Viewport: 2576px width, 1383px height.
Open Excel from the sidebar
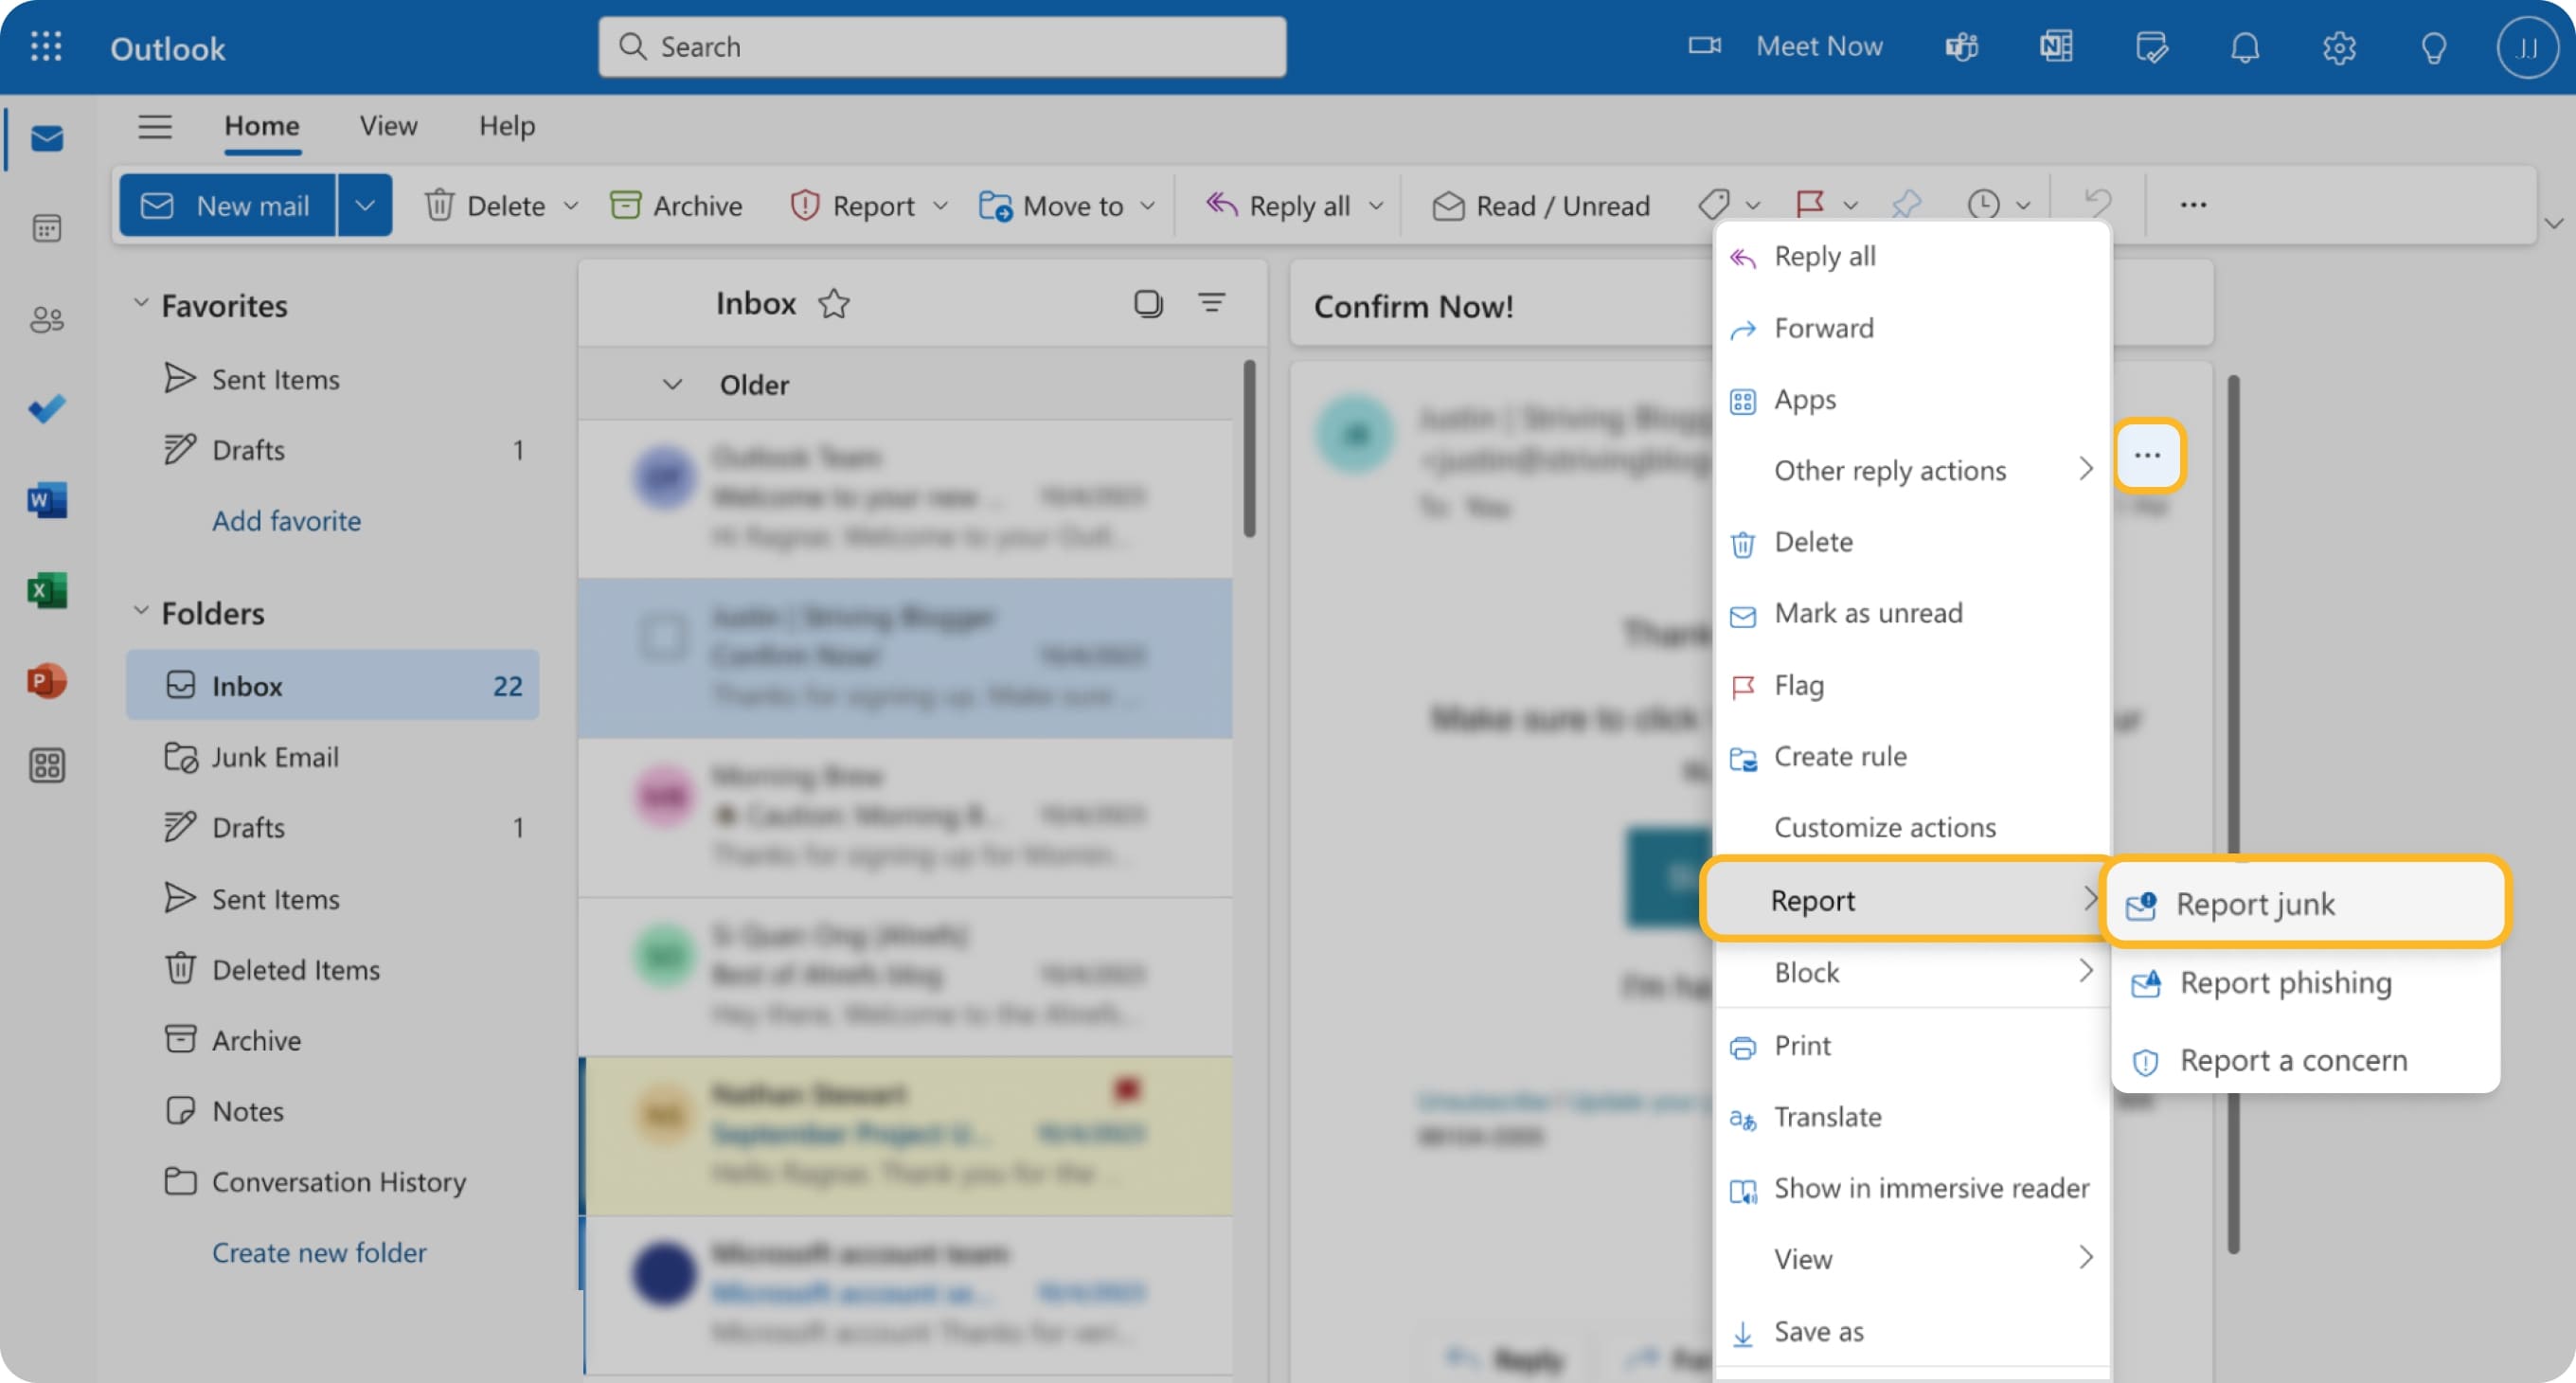point(46,590)
